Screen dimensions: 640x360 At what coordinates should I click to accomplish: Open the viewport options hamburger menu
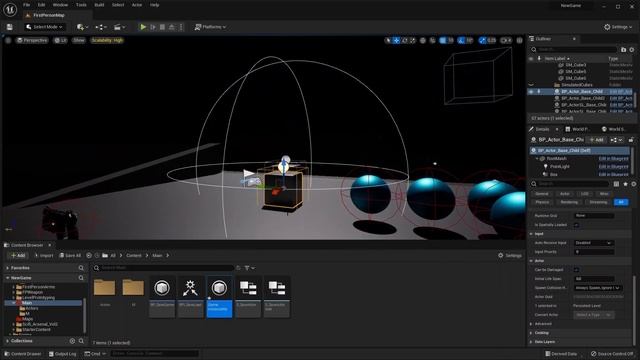point(8,40)
